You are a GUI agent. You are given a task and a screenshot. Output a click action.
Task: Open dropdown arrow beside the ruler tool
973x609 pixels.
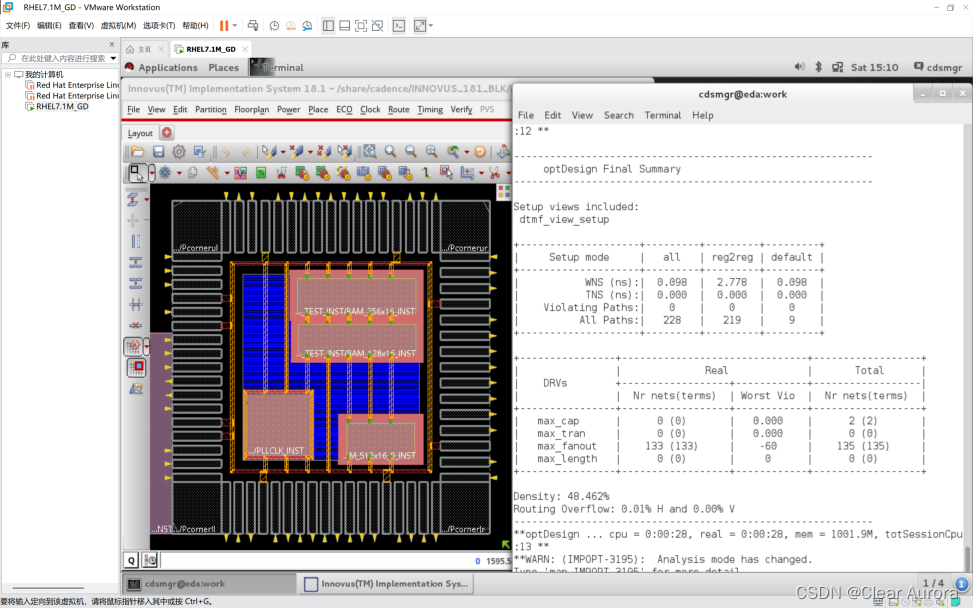[x=227, y=173]
